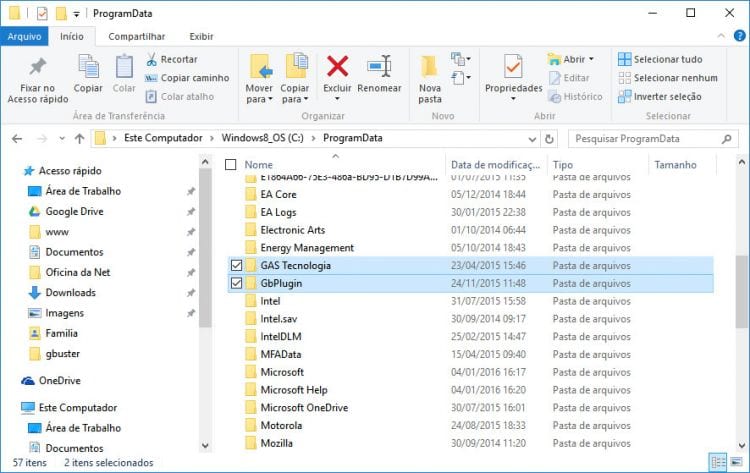Click Selecionar nenhum

tap(668, 78)
